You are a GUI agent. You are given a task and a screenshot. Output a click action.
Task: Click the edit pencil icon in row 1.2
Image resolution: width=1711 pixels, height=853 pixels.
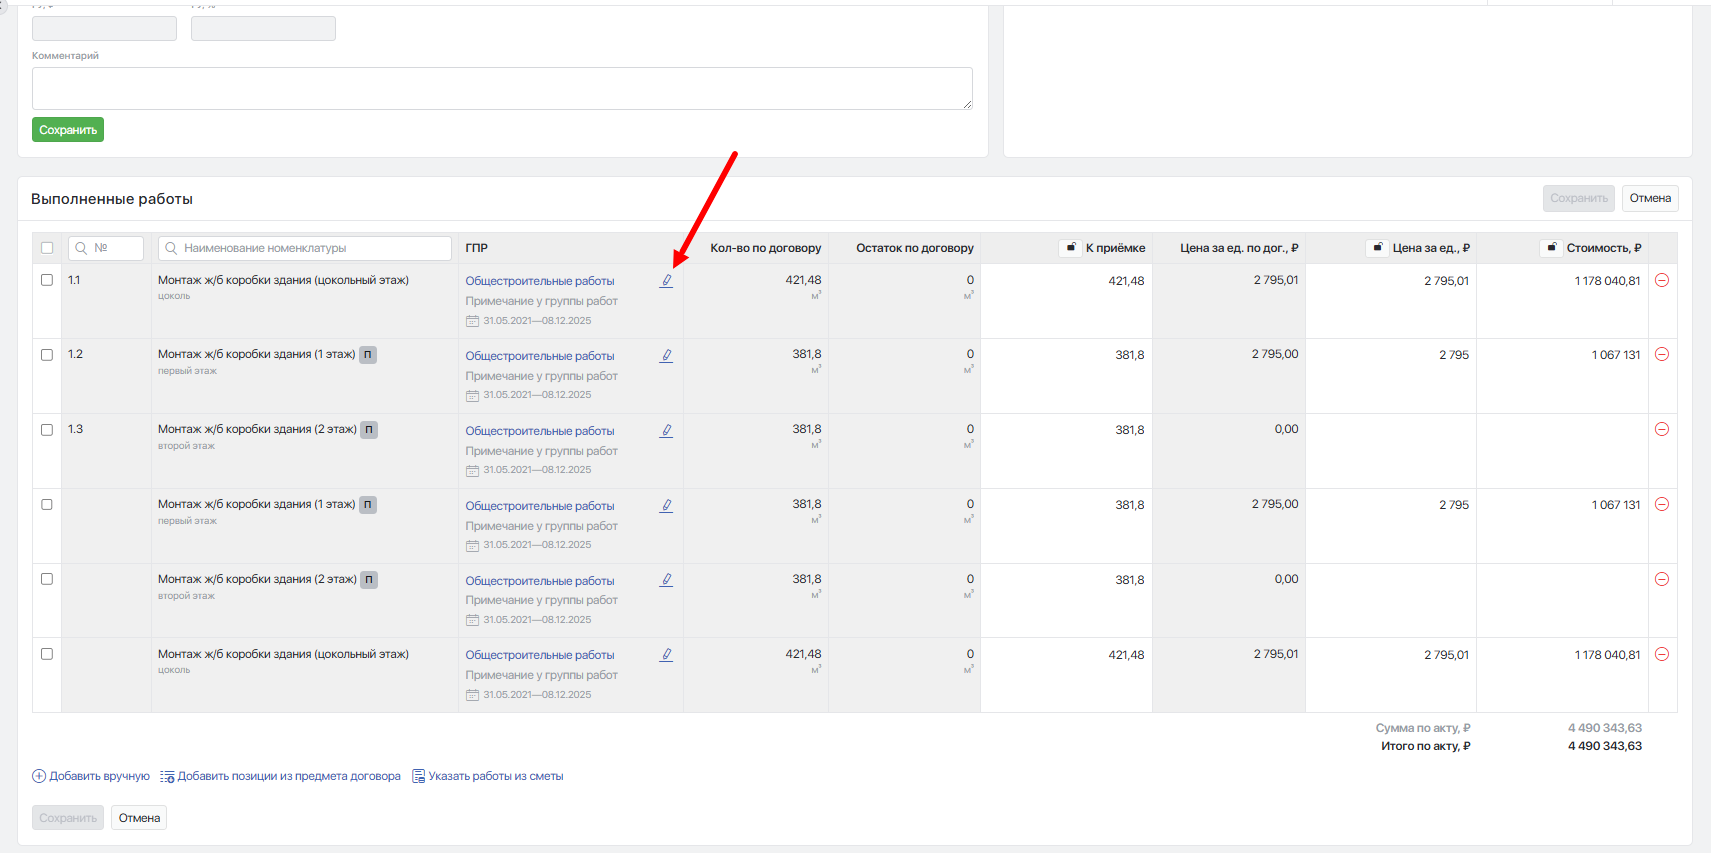(x=666, y=356)
